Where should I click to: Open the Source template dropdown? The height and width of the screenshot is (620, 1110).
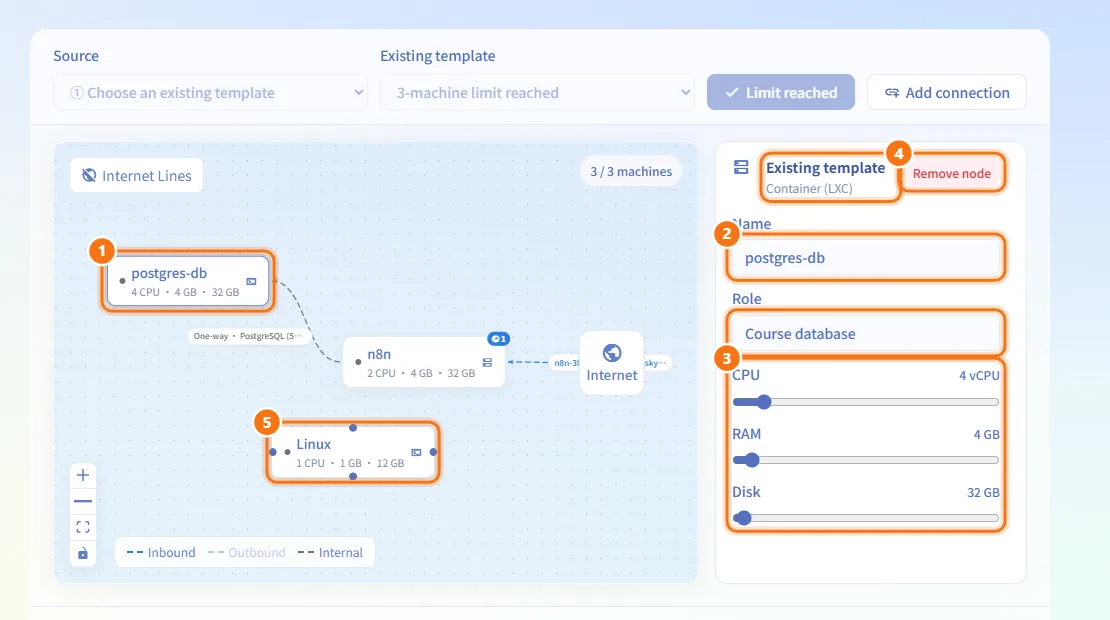point(210,93)
